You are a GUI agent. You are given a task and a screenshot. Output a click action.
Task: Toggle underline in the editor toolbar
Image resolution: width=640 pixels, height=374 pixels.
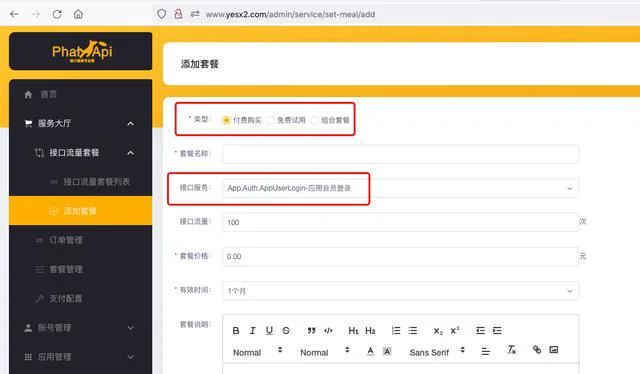(x=269, y=331)
